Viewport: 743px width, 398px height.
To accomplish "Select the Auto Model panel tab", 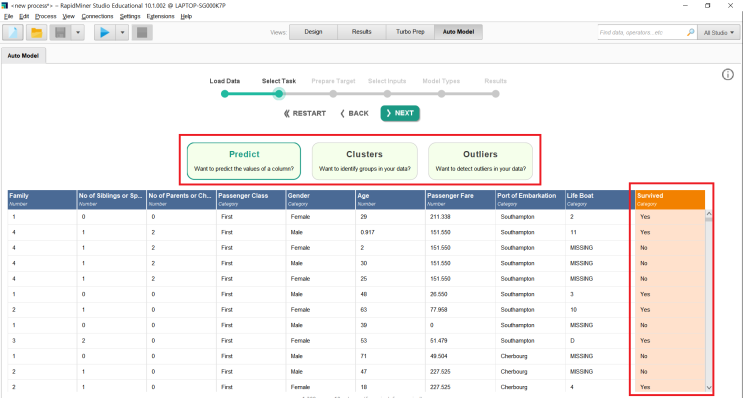I will click(x=23, y=55).
